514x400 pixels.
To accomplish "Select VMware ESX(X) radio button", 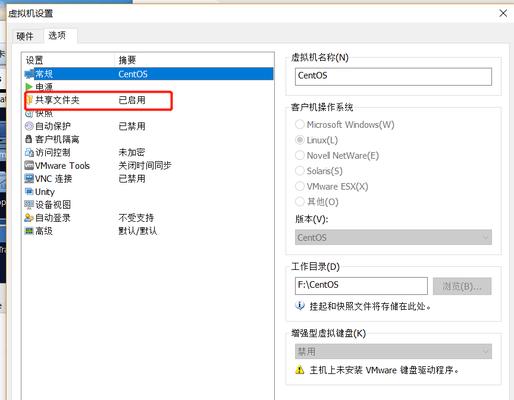I will [300, 186].
